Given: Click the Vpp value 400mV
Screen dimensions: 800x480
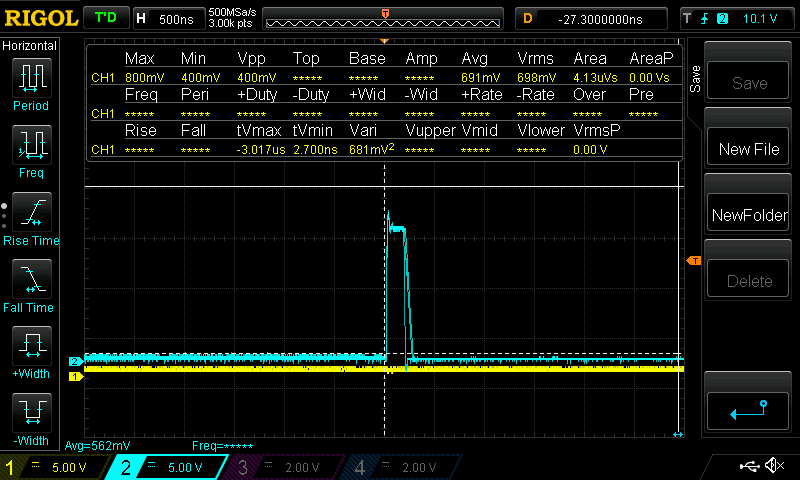Looking at the screenshot, I should pos(257,78).
